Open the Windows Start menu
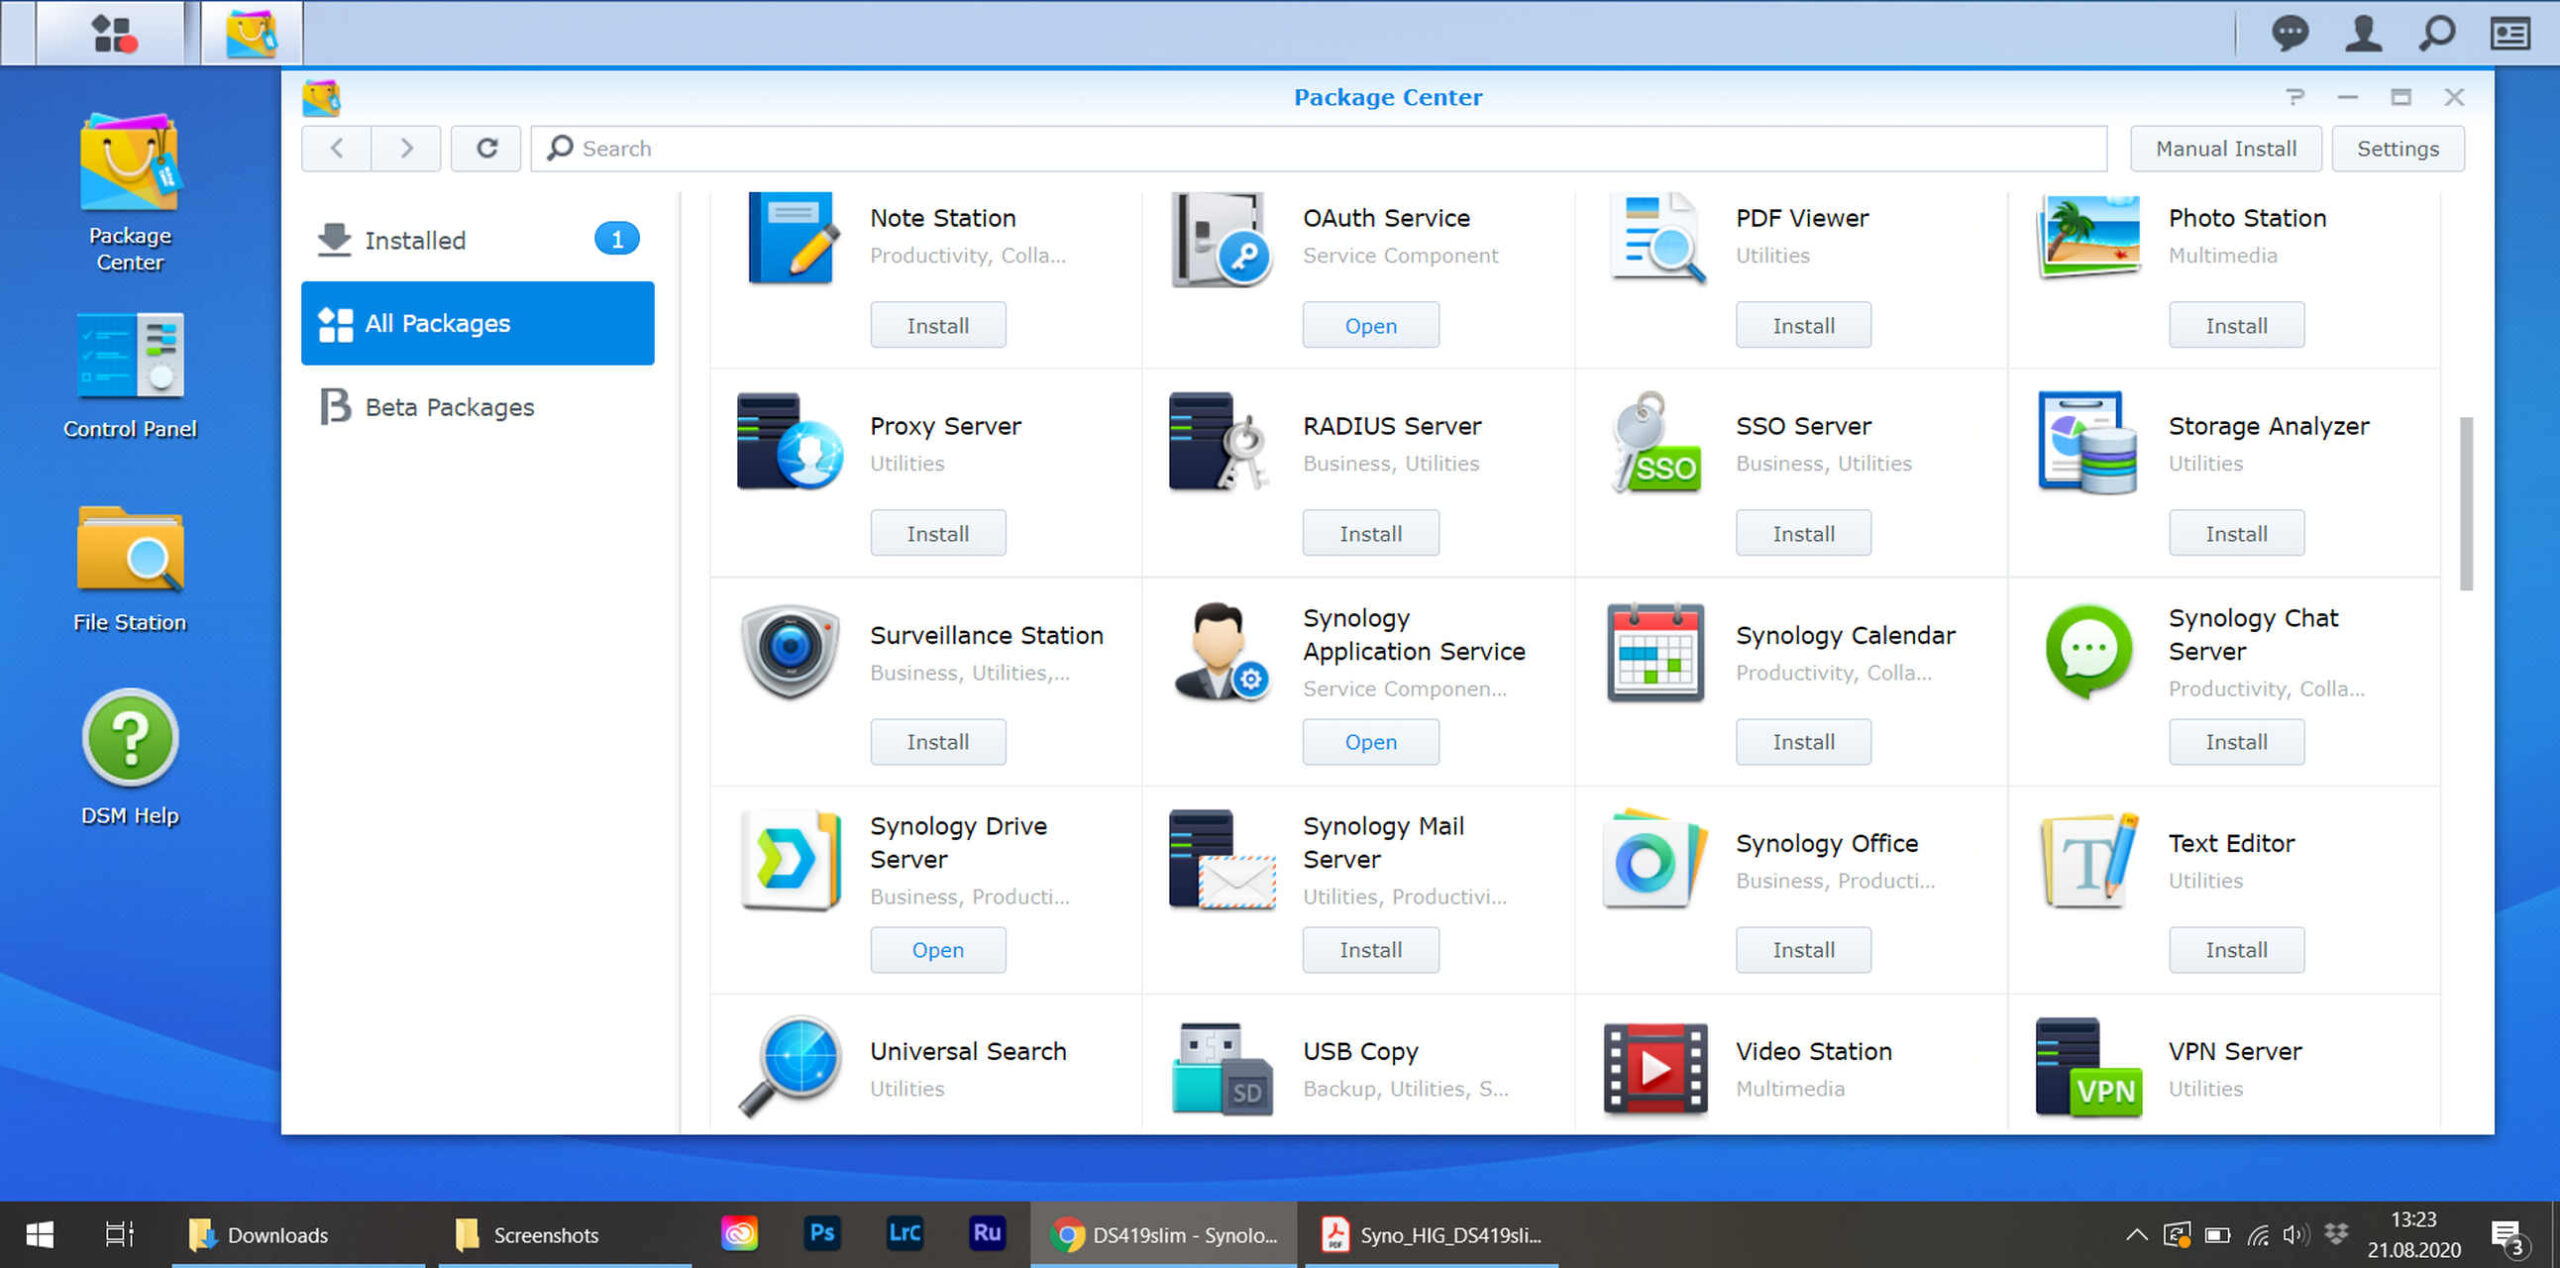The width and height of the screenshot is (2560, 1268). click(39, 1234)
